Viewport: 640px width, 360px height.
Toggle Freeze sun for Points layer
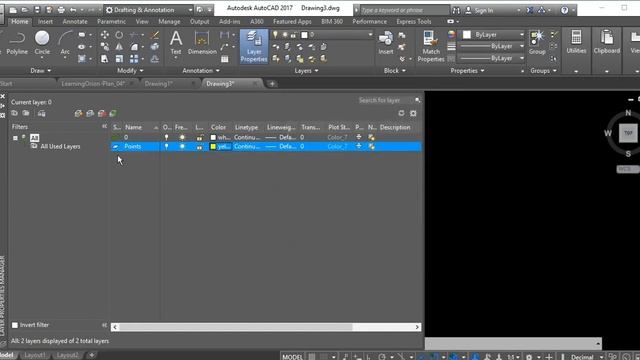pos(182,147)
